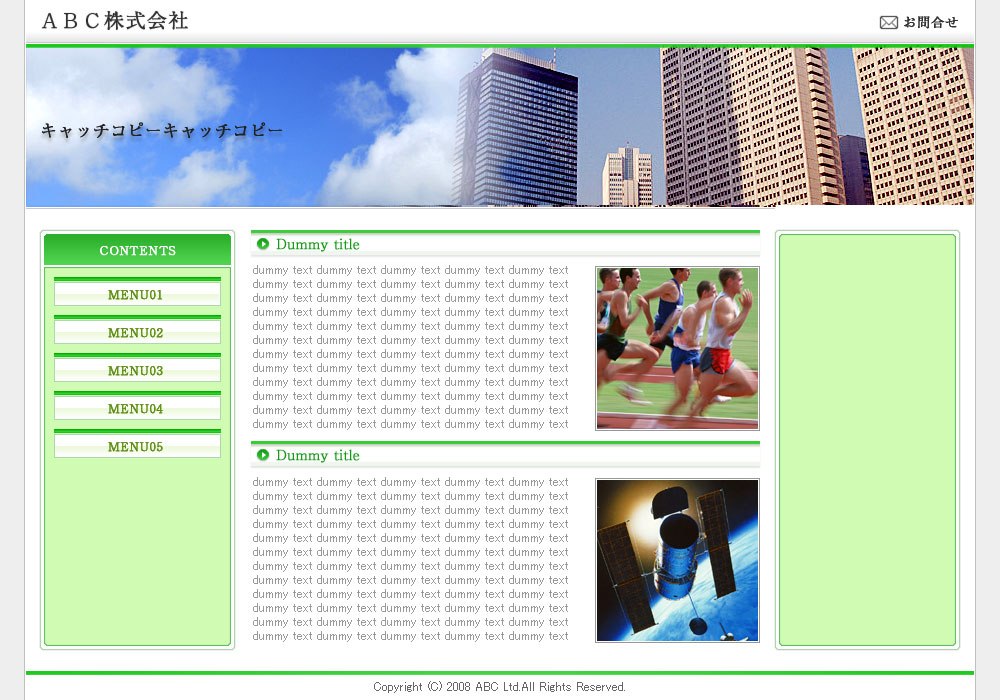Click the green arrow icon beside second Dummy title
Viewport: 1000px width, 700px height.
[x=263, y=455]
